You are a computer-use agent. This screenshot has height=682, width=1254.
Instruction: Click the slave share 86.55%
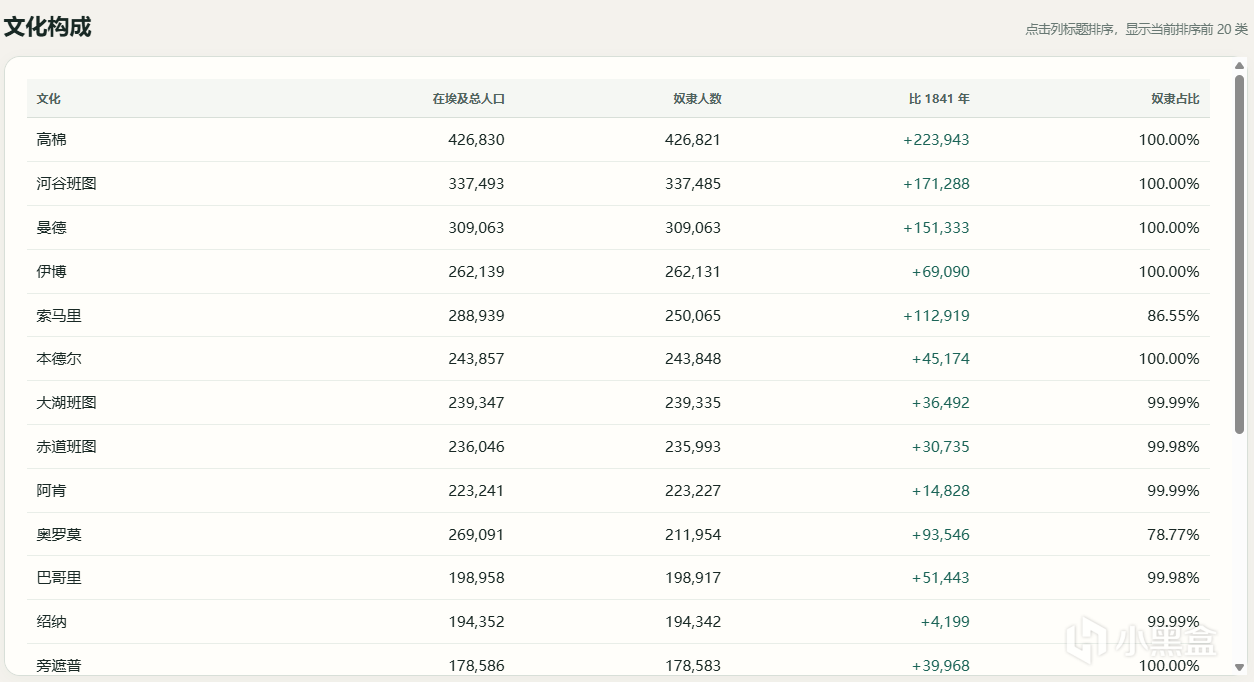[1173, 316]
